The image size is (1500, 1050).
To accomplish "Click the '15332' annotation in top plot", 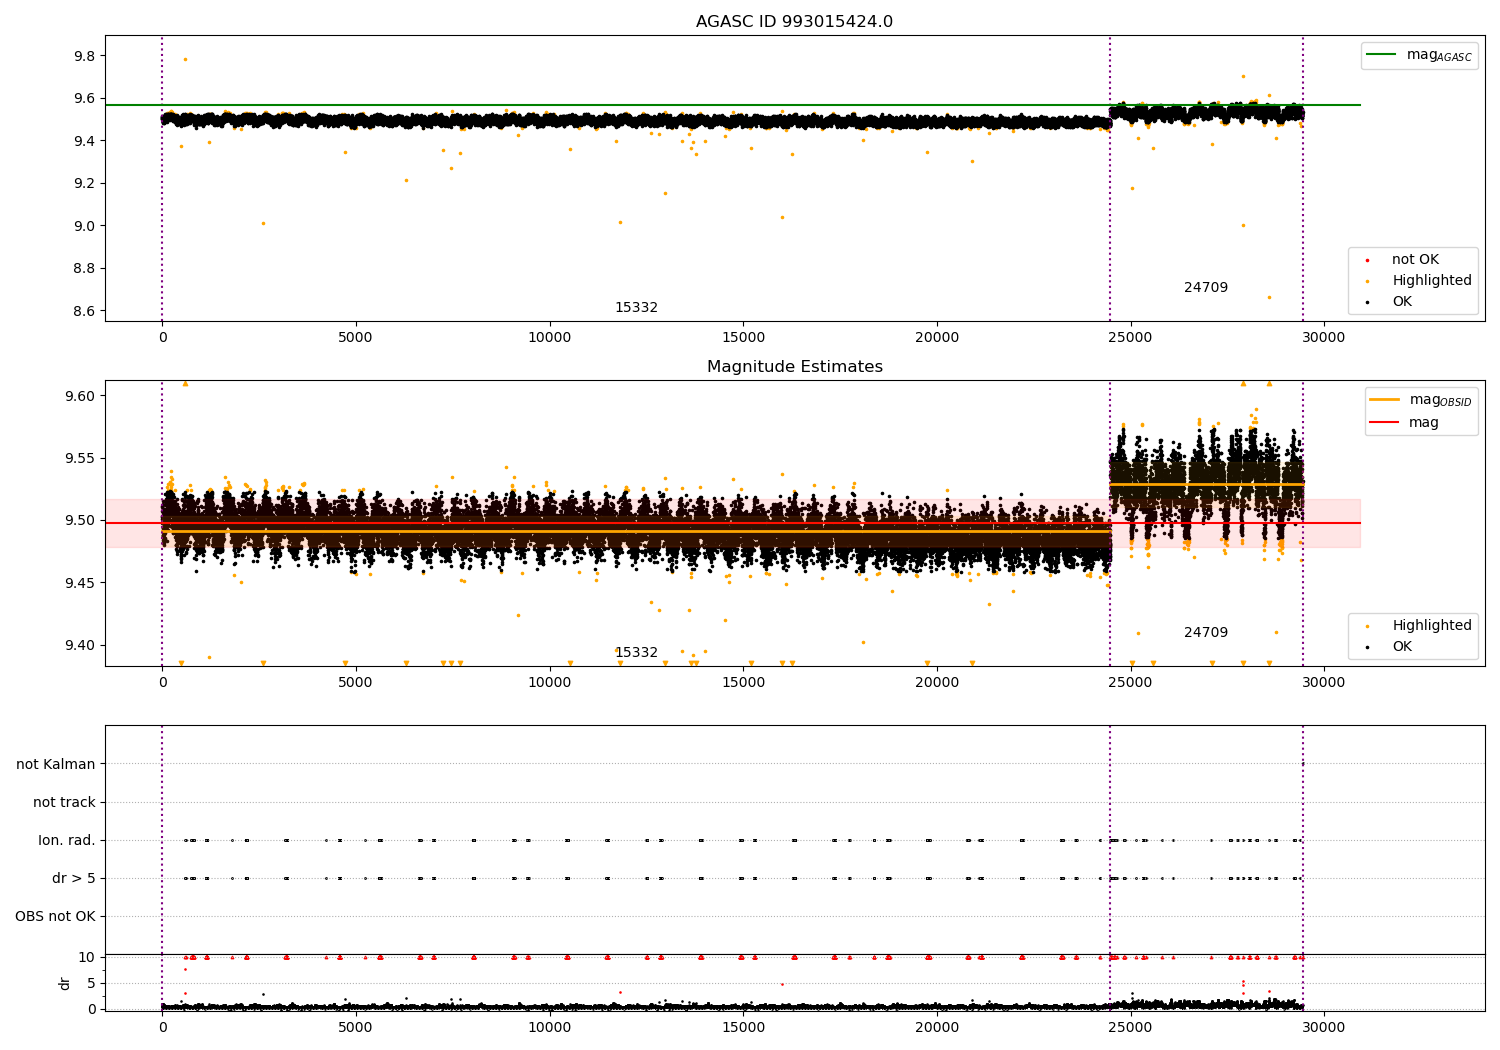I will pos(636,308).
